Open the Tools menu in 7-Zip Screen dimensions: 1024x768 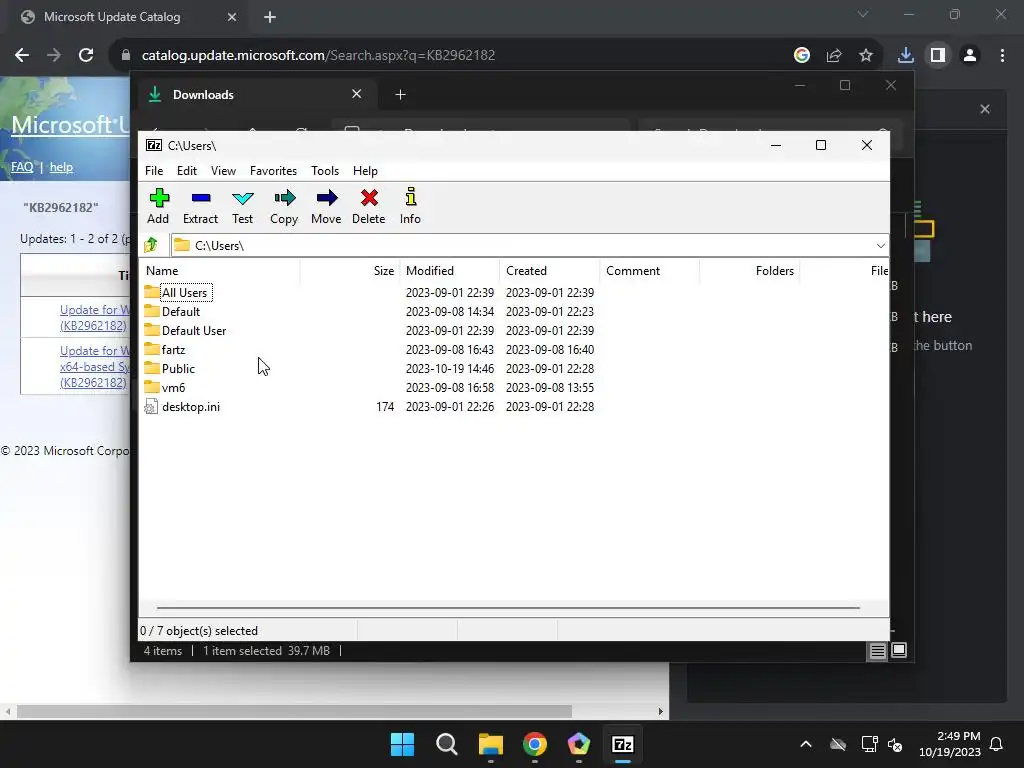click(325, 170)
